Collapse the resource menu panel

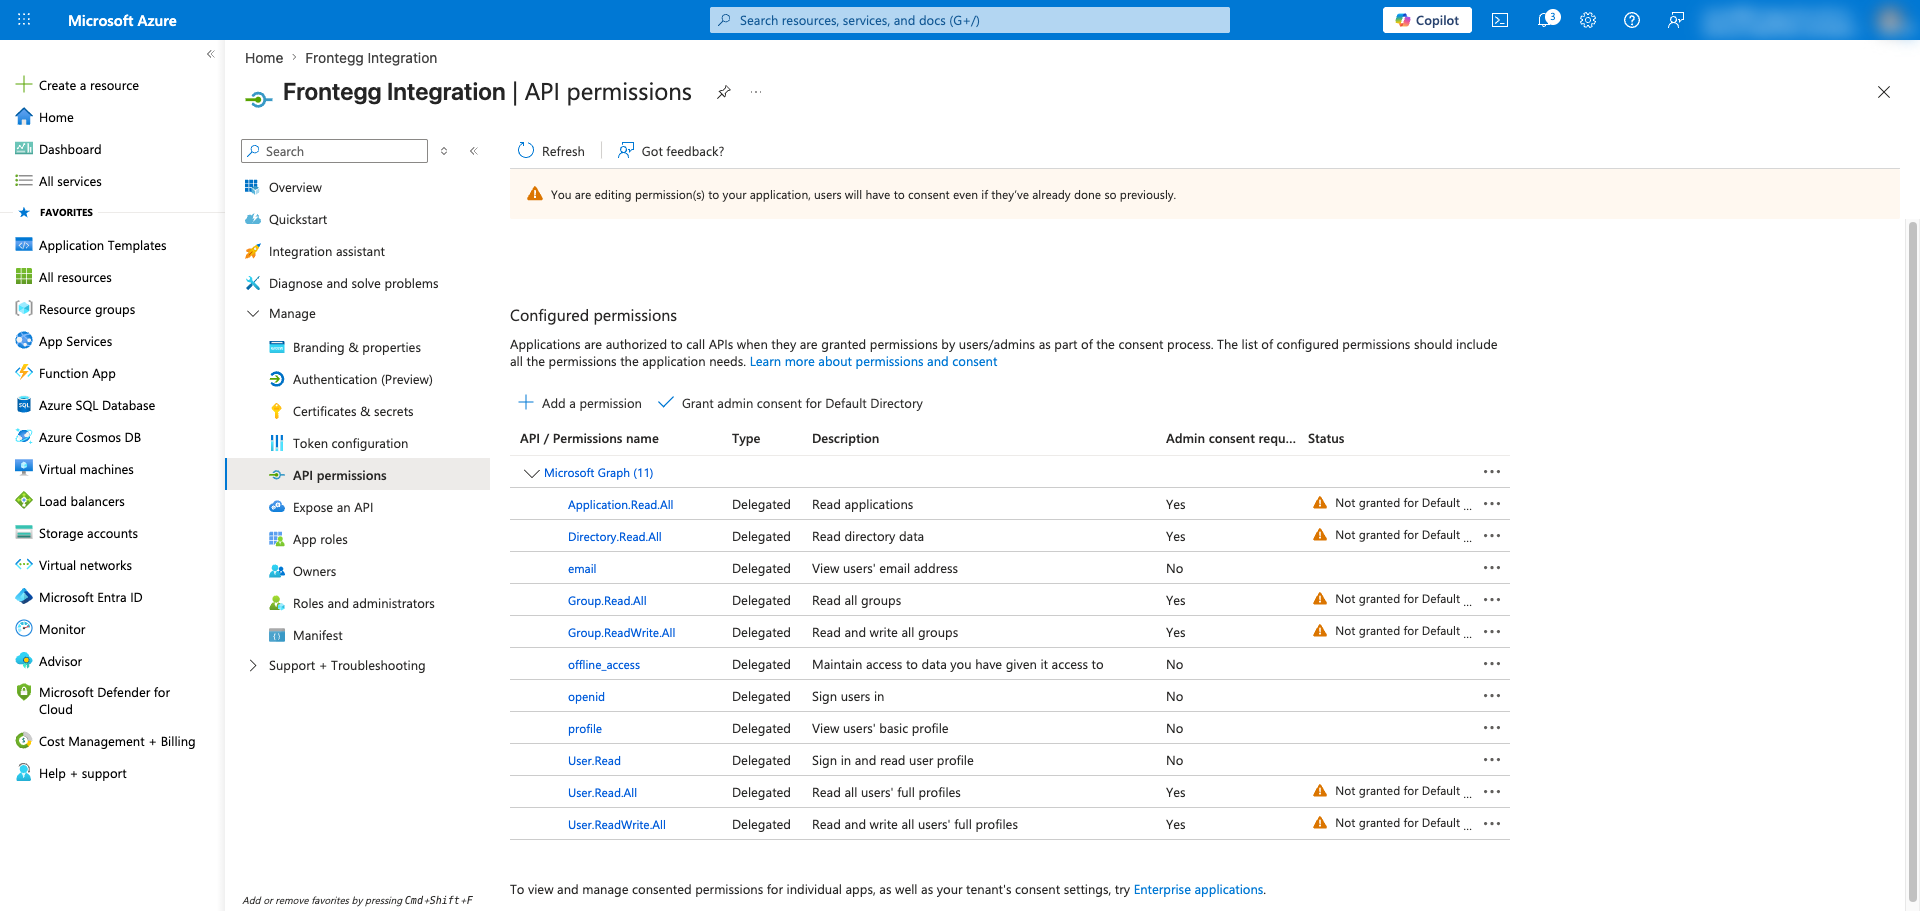pyautogui.click(x=474, y=151)
